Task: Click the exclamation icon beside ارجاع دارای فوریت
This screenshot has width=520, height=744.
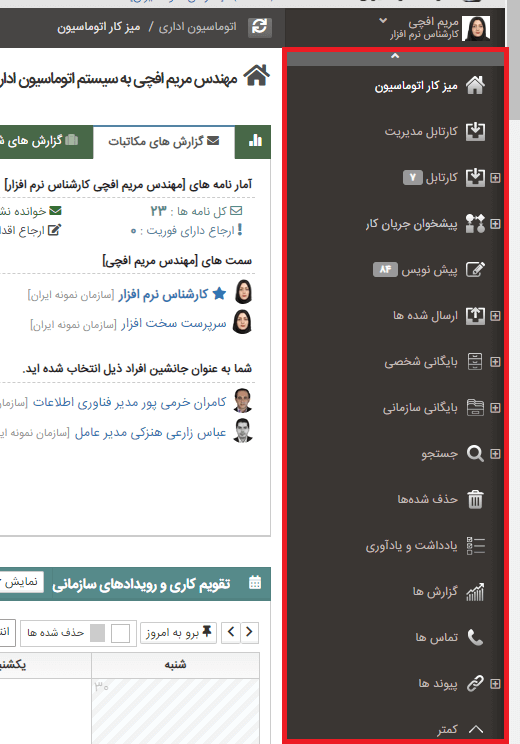Action: [x=240, y=230]
